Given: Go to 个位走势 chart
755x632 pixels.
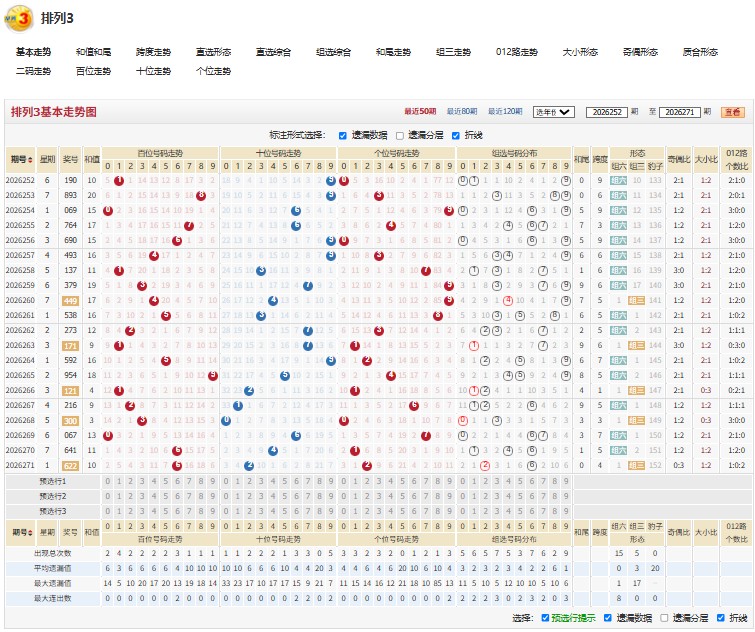Looking at the screenshot, I should [213, 71].
